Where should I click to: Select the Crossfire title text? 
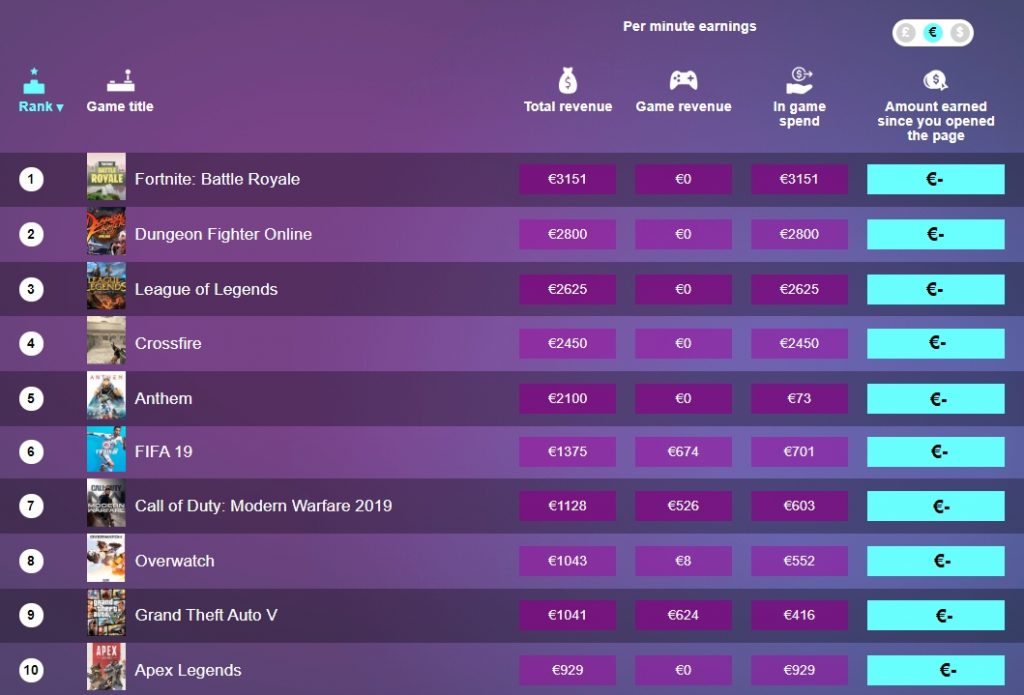tap(168, 344)
